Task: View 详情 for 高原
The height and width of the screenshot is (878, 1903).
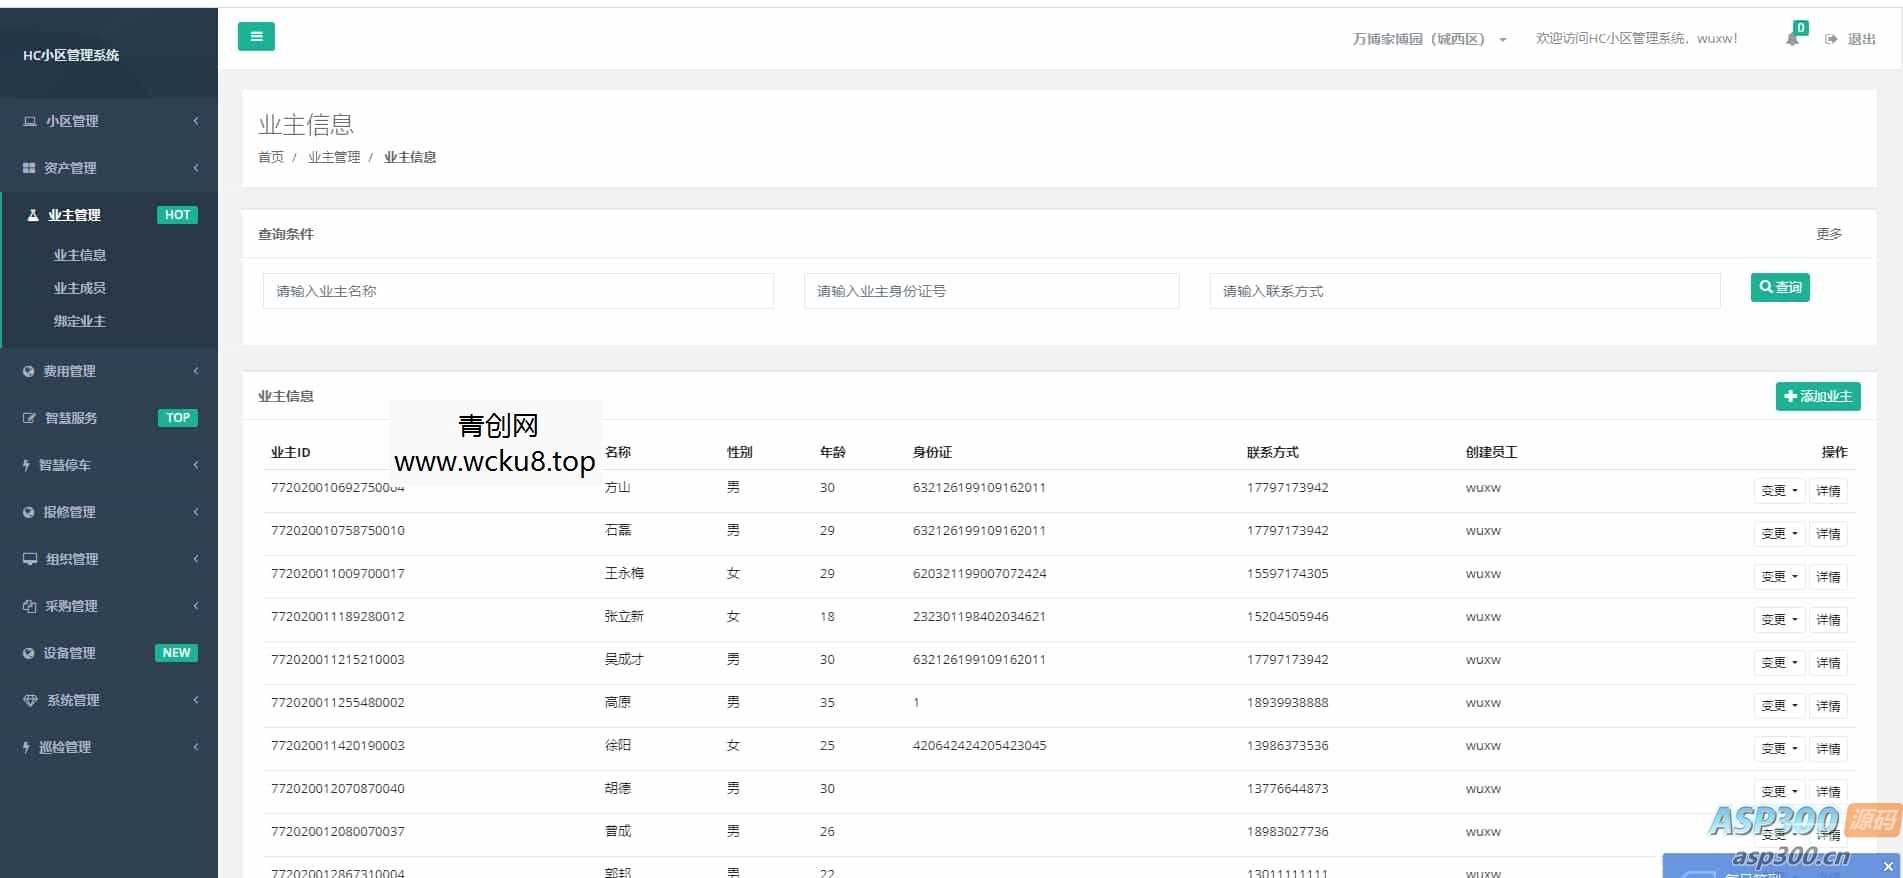Action: pyautogui.click(x=1828, y=706)
